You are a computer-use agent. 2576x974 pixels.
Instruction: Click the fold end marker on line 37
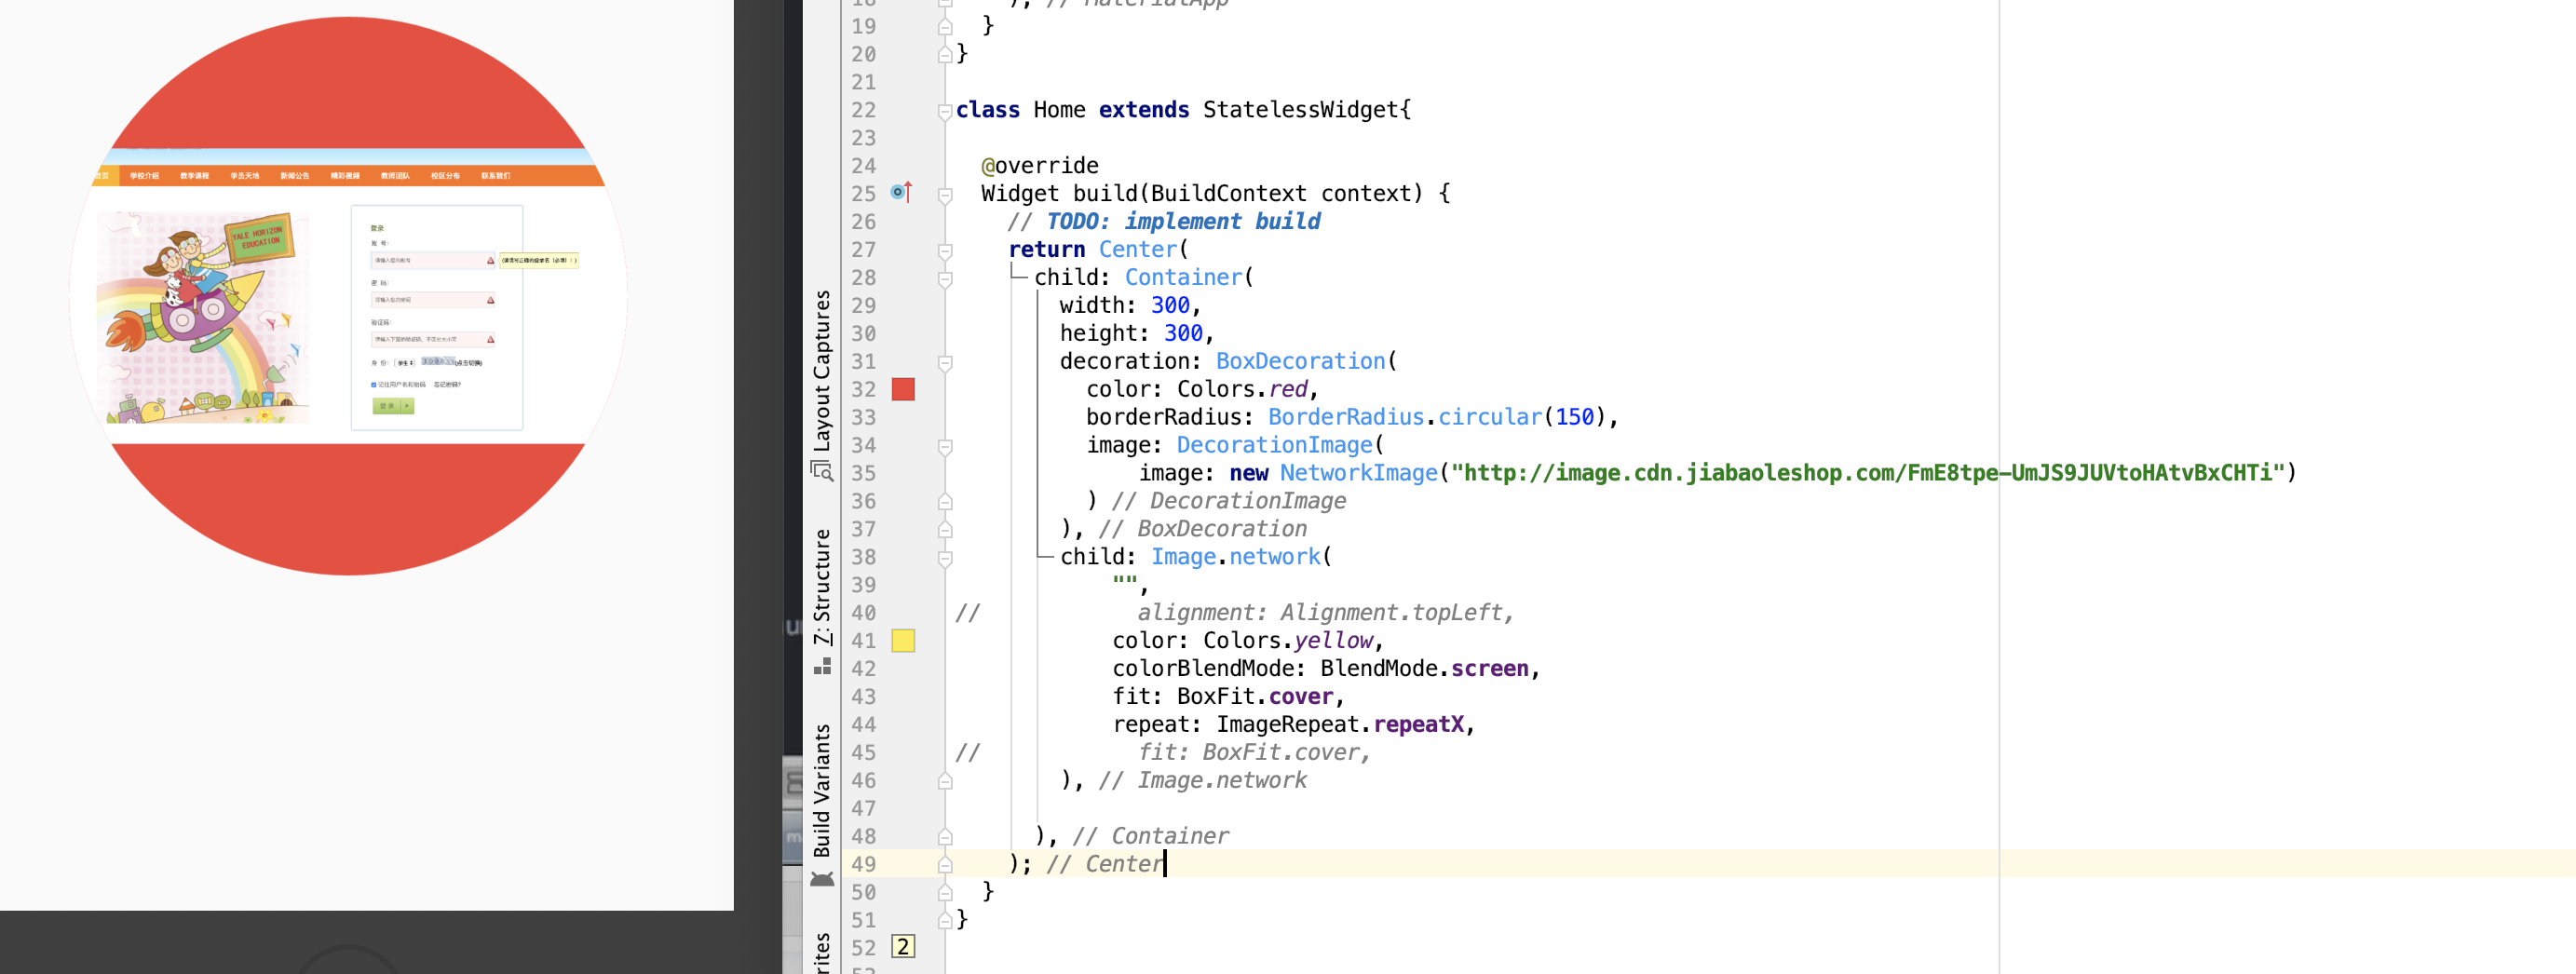[945, 529]
